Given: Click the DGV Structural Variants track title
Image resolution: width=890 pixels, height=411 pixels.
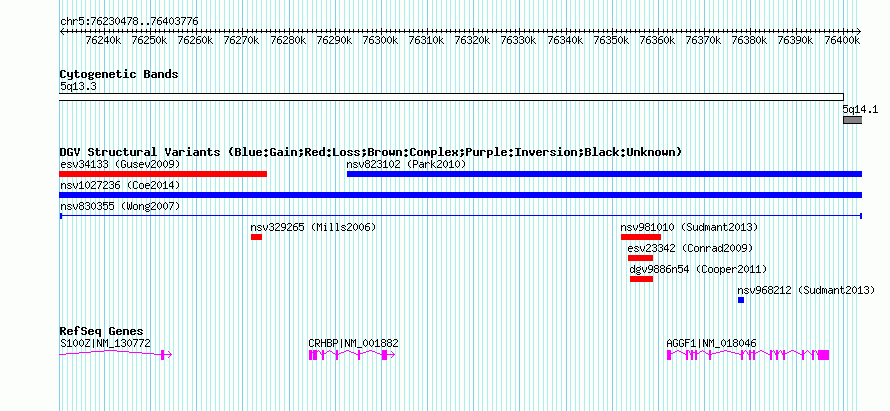Looking at the screenshot, I should [x=371, y=152].
